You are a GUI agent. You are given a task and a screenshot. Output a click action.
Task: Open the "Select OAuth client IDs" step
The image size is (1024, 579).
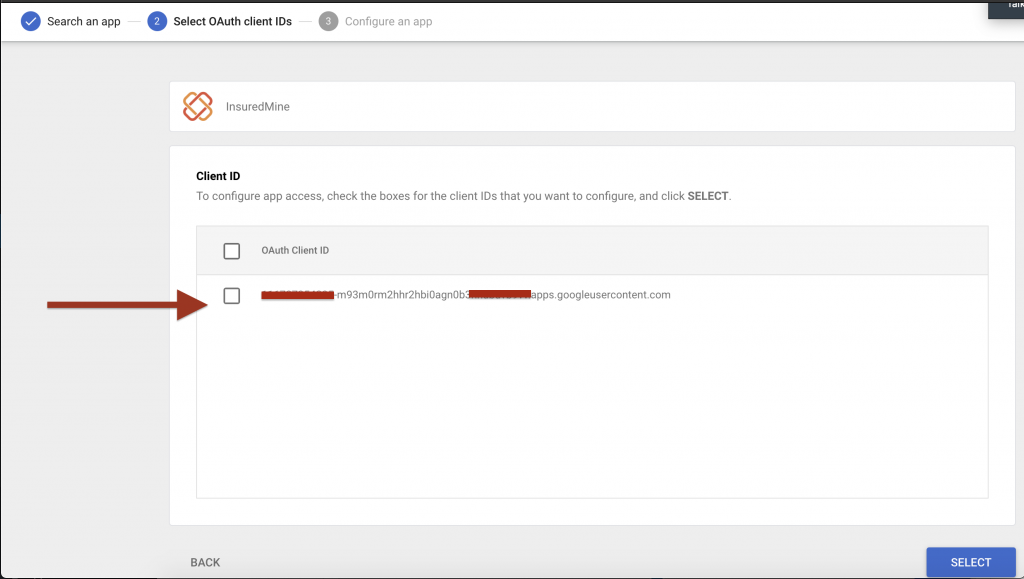232,21
